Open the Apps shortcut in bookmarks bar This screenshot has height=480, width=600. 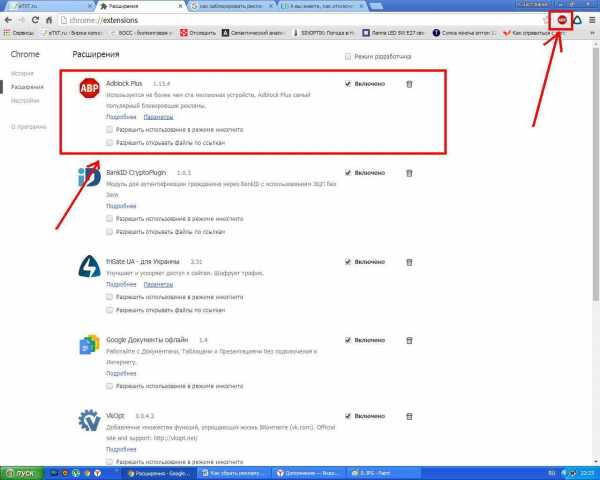(x=18, y=33)
